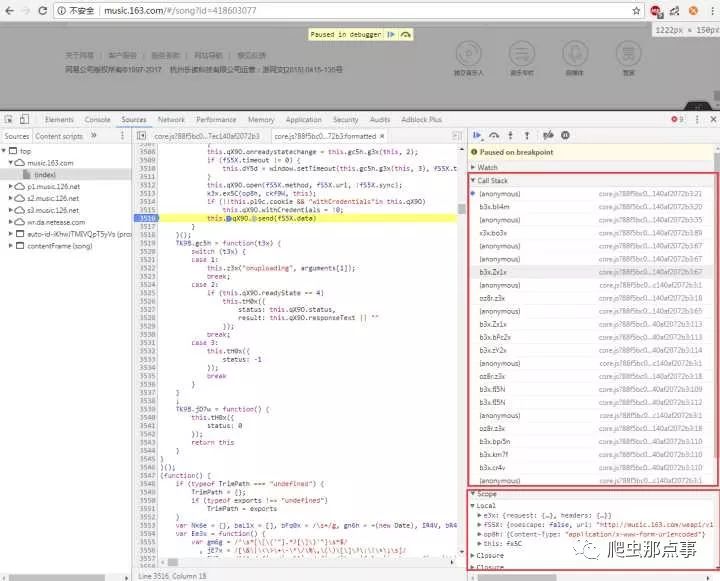Select the b3x.km7f call stack frame
This screenshot has width=720, height=581.
pyautogui.click(x=591, y=455)
